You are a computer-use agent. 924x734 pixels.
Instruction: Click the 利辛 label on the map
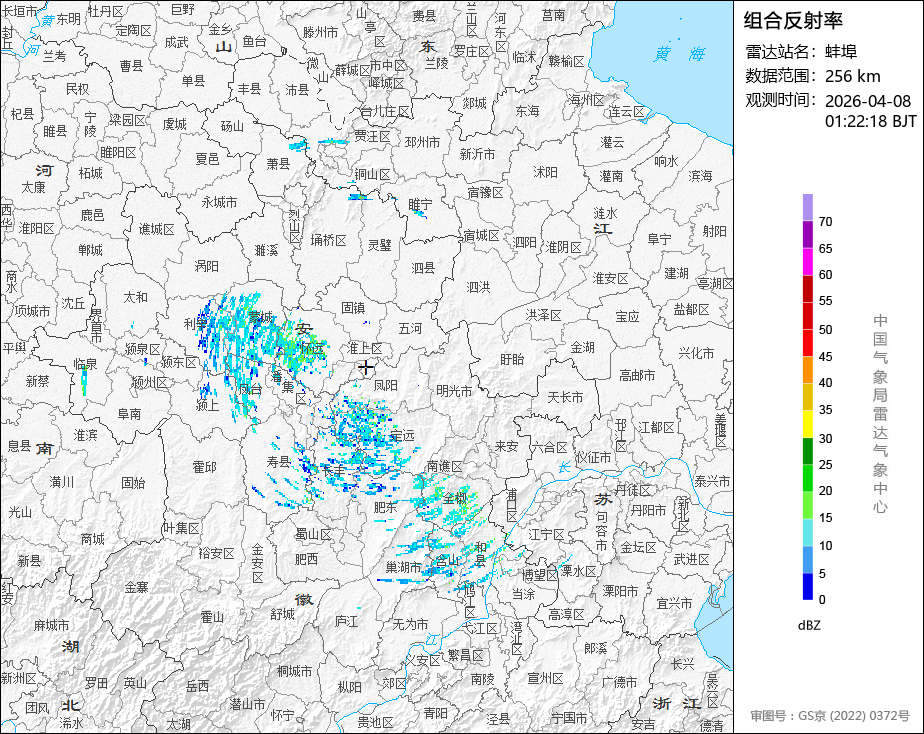(x=195, y=324)
